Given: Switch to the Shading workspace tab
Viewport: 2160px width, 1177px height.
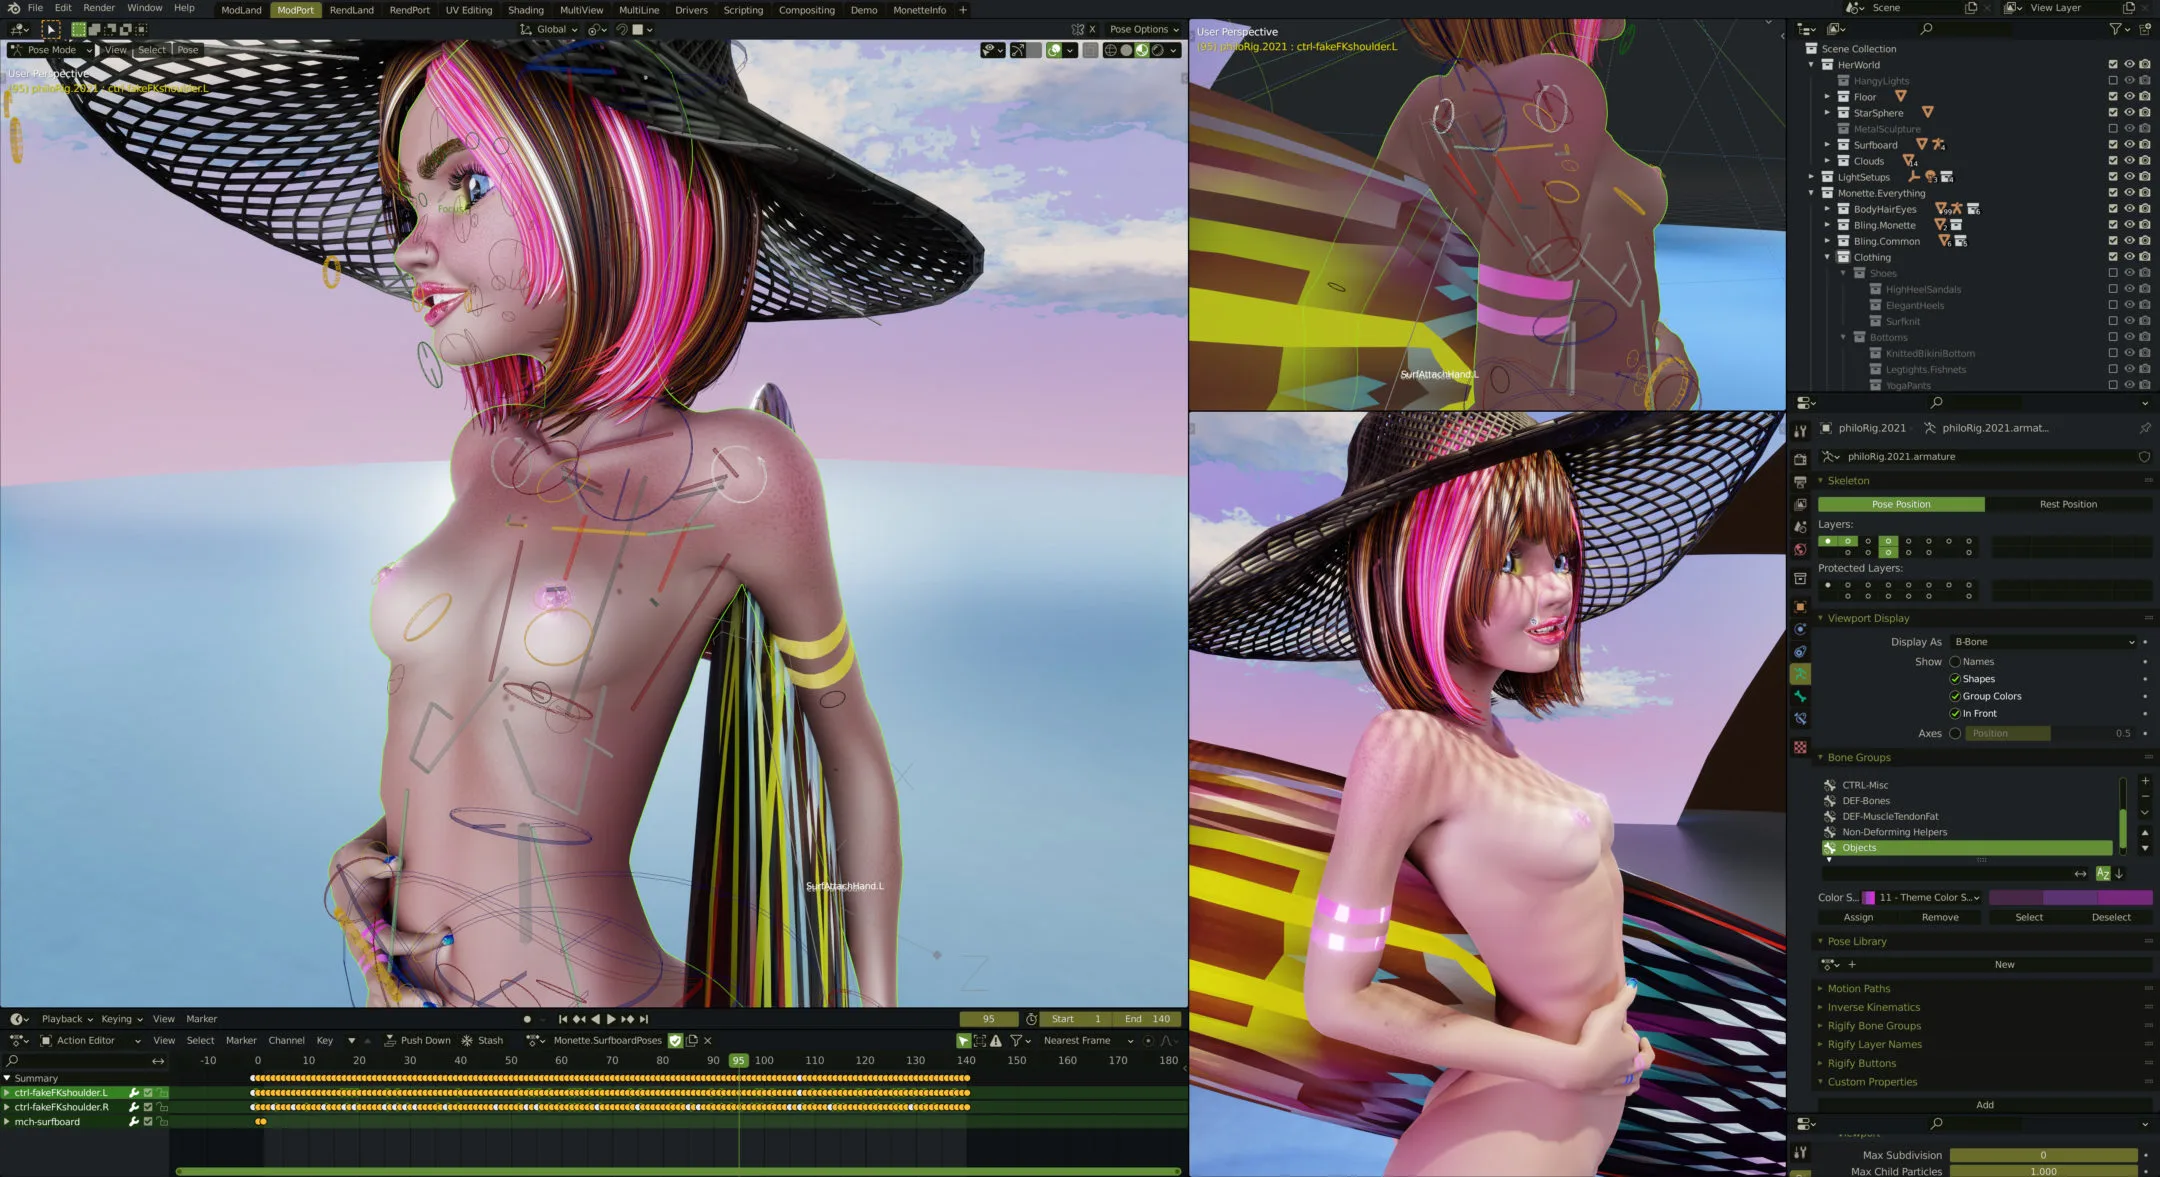Looking at the screenshot, I should coord(525,10).
